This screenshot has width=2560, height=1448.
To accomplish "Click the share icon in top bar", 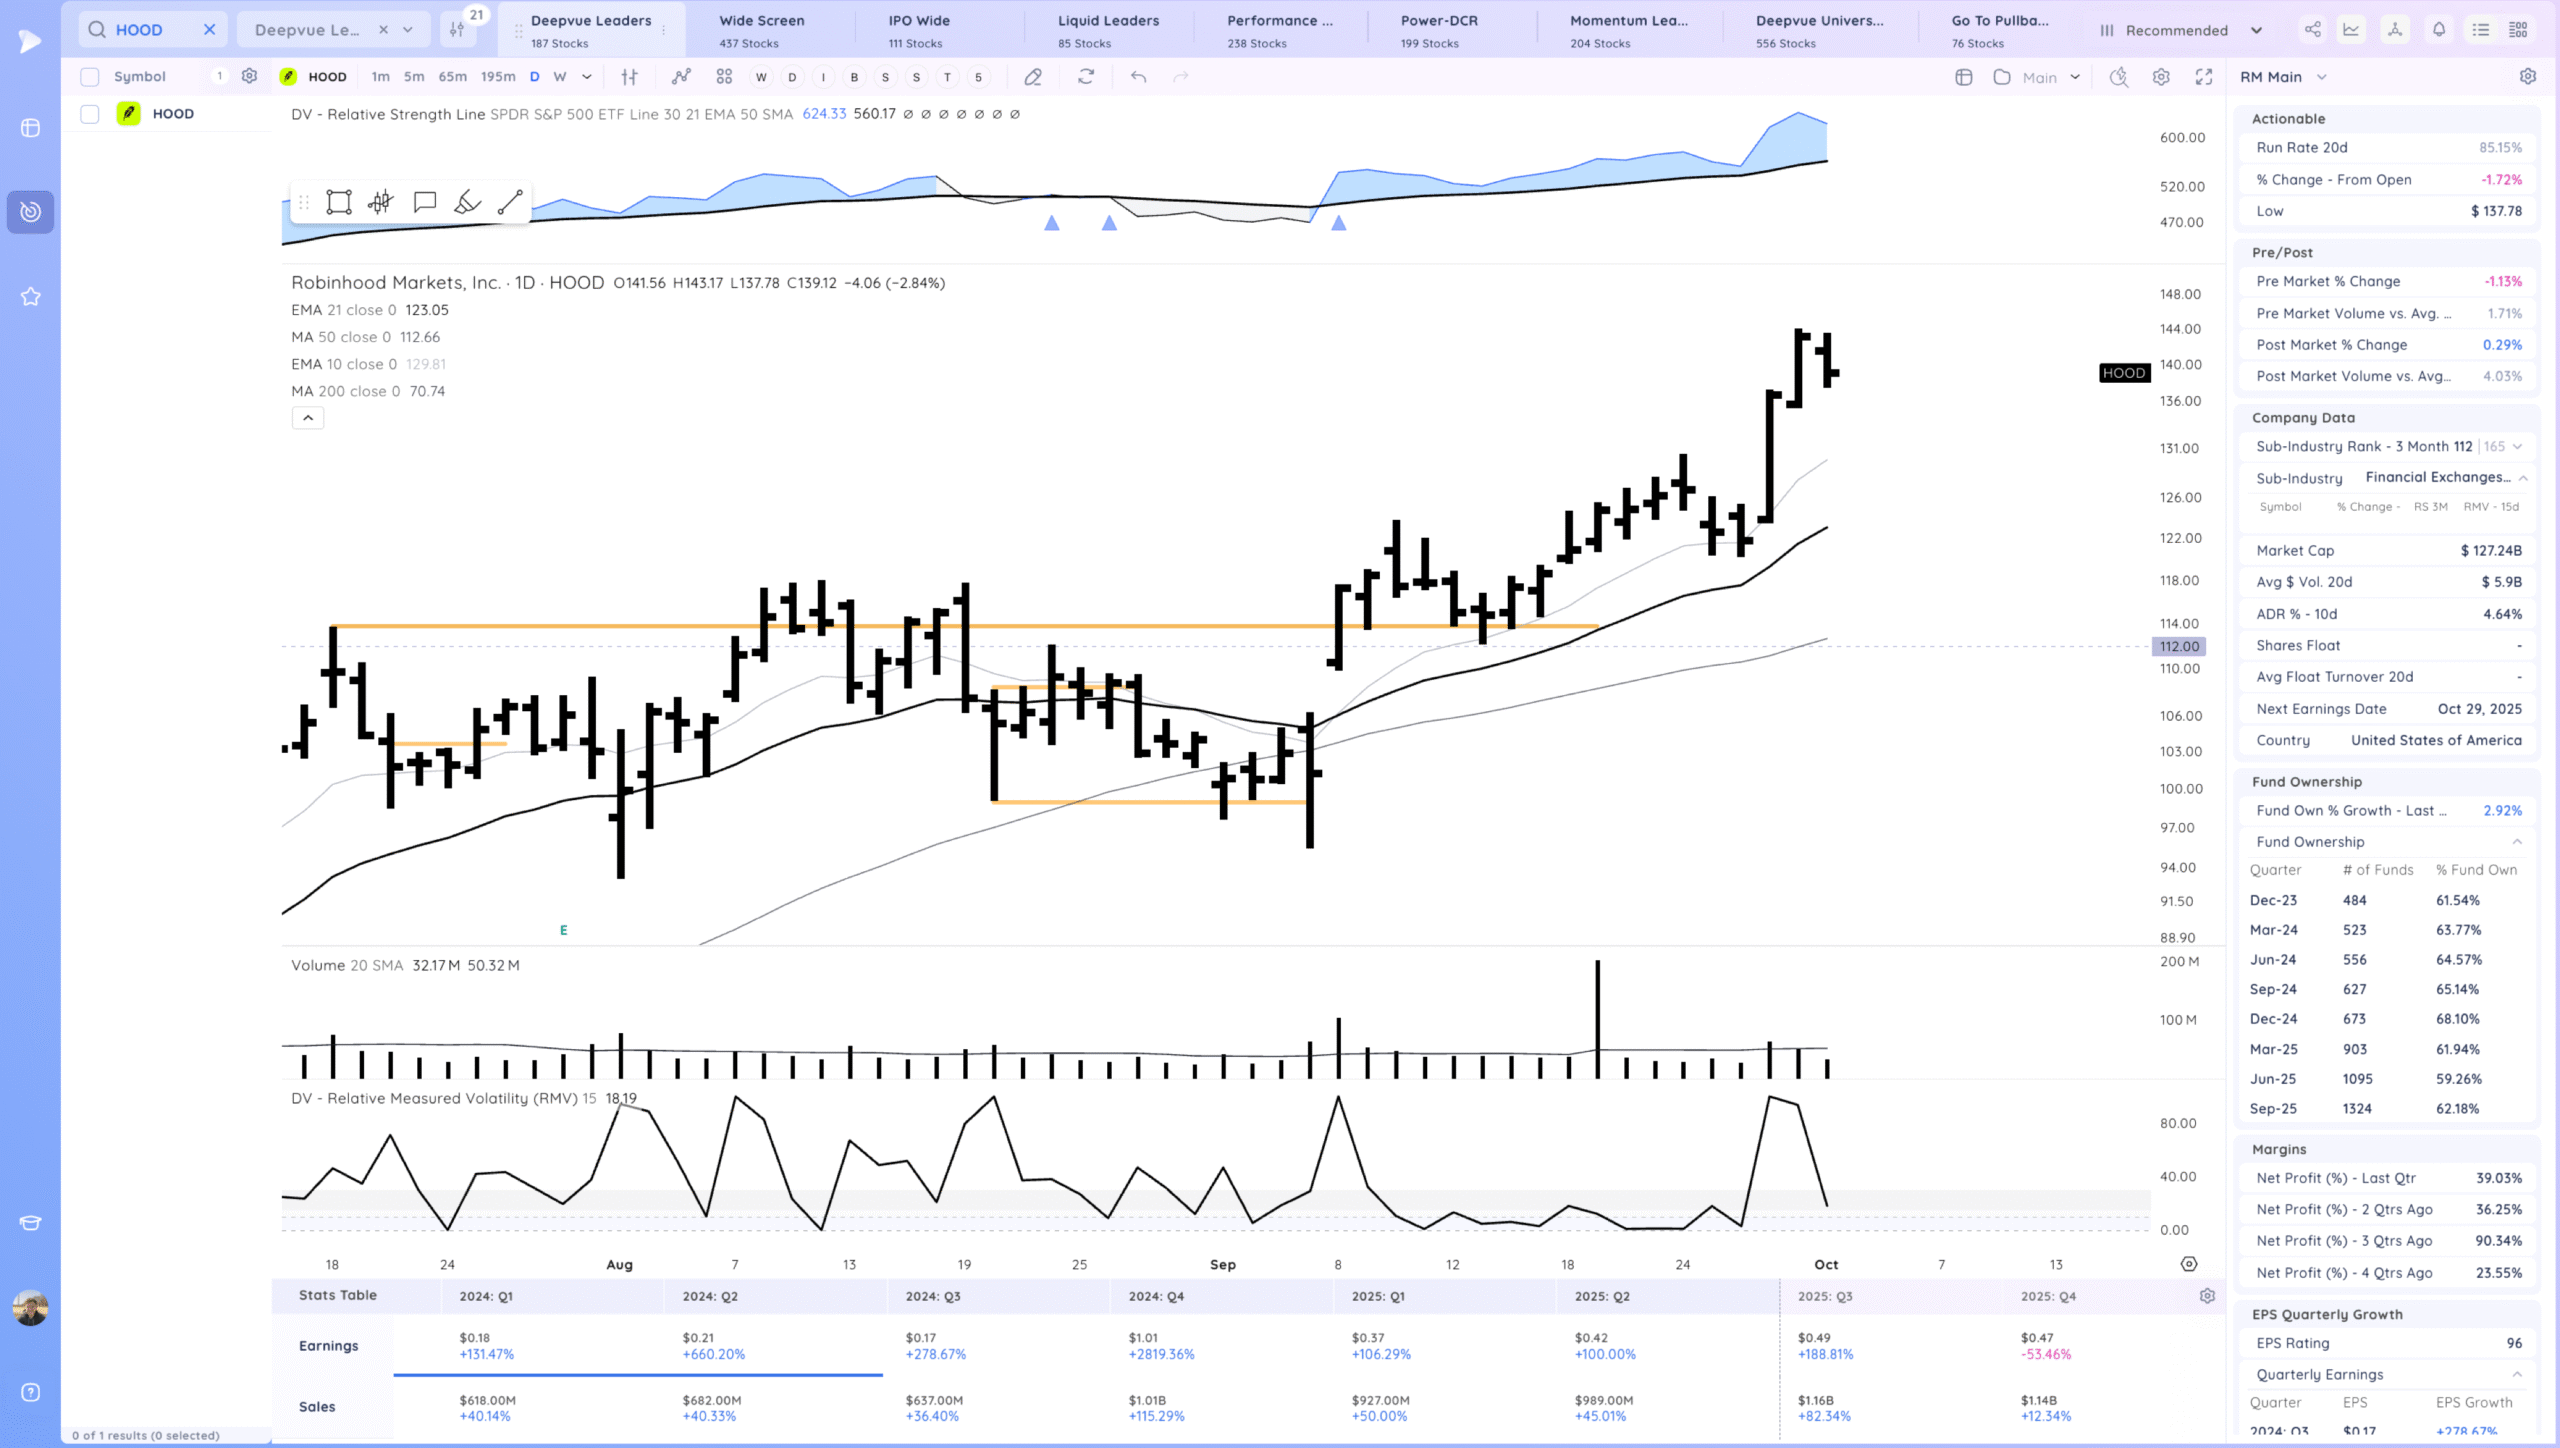I will tap(2312, 30).
